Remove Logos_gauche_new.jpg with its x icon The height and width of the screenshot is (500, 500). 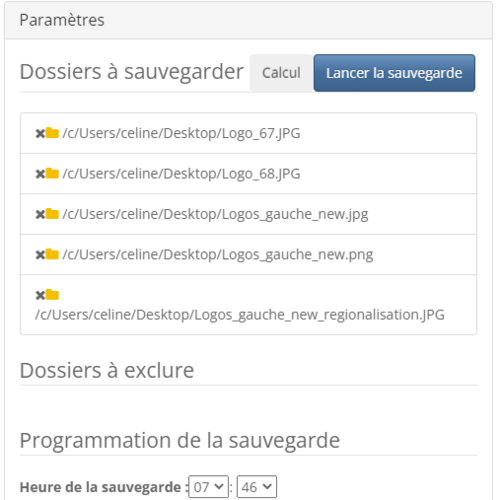click(x=40, y=214)
